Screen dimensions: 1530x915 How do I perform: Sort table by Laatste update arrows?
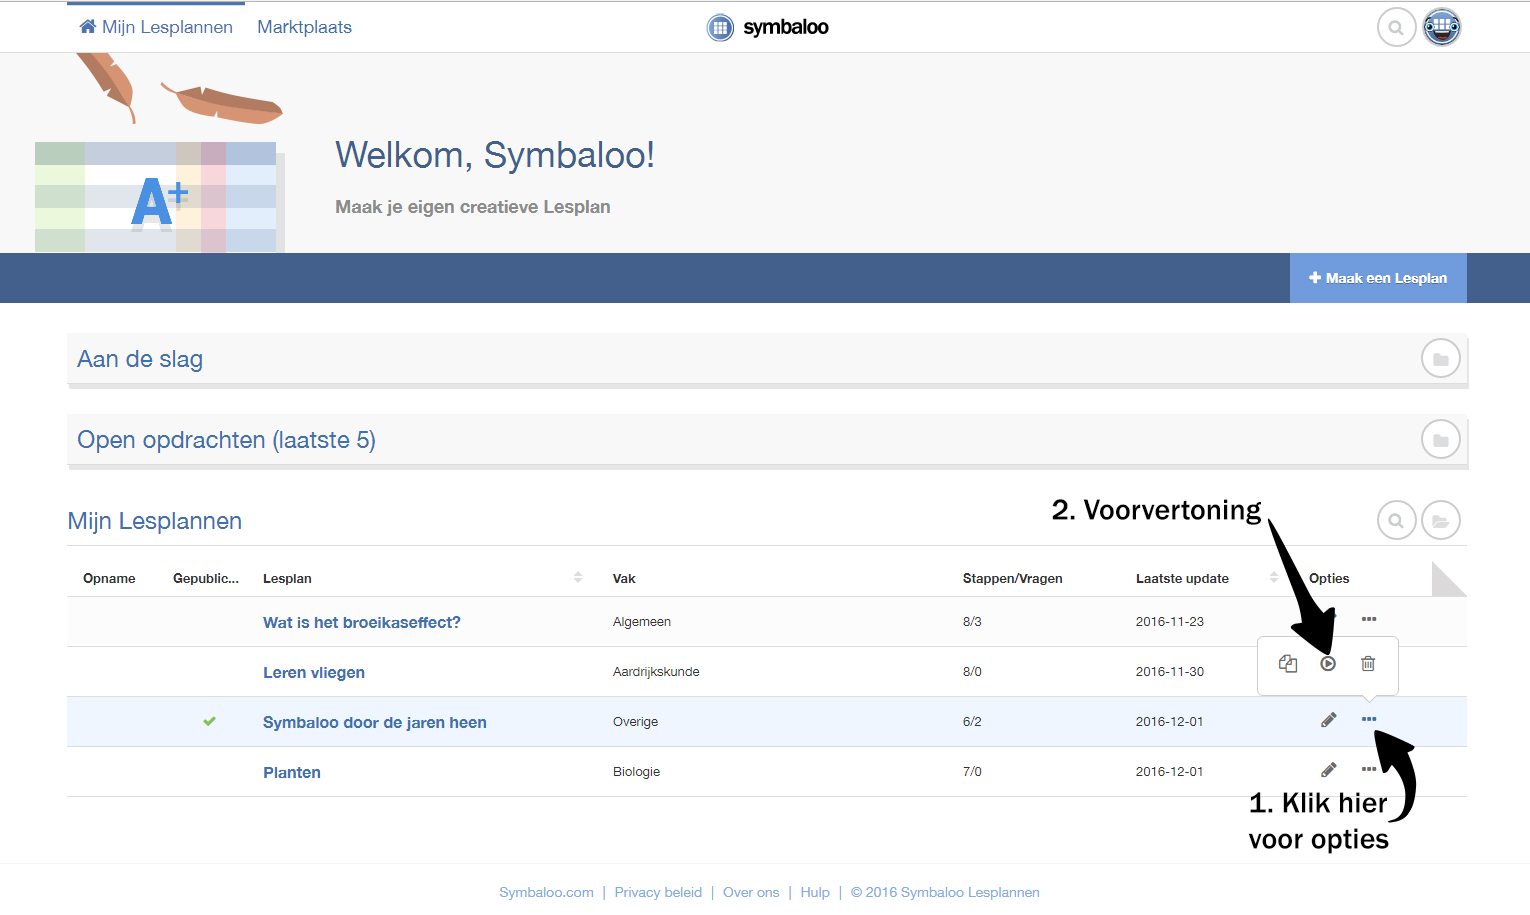(1274, 578)
